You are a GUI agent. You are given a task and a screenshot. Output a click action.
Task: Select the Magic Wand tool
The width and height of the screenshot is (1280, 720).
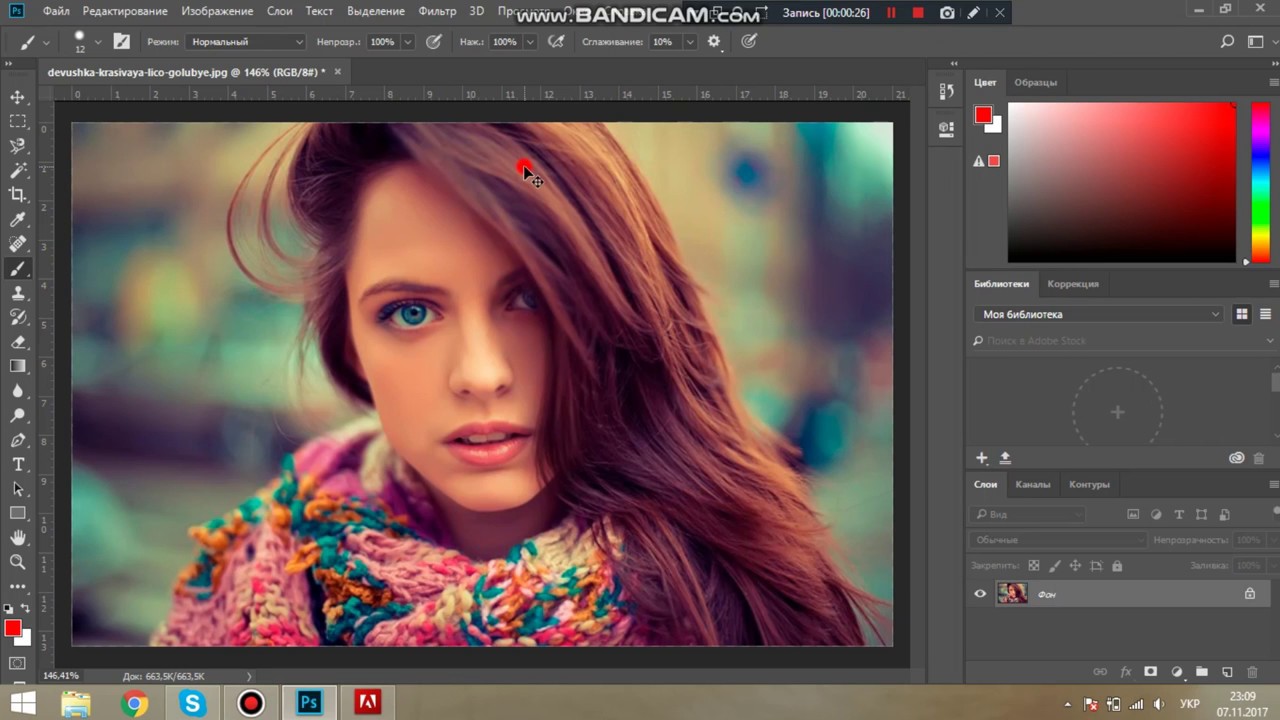18,170
